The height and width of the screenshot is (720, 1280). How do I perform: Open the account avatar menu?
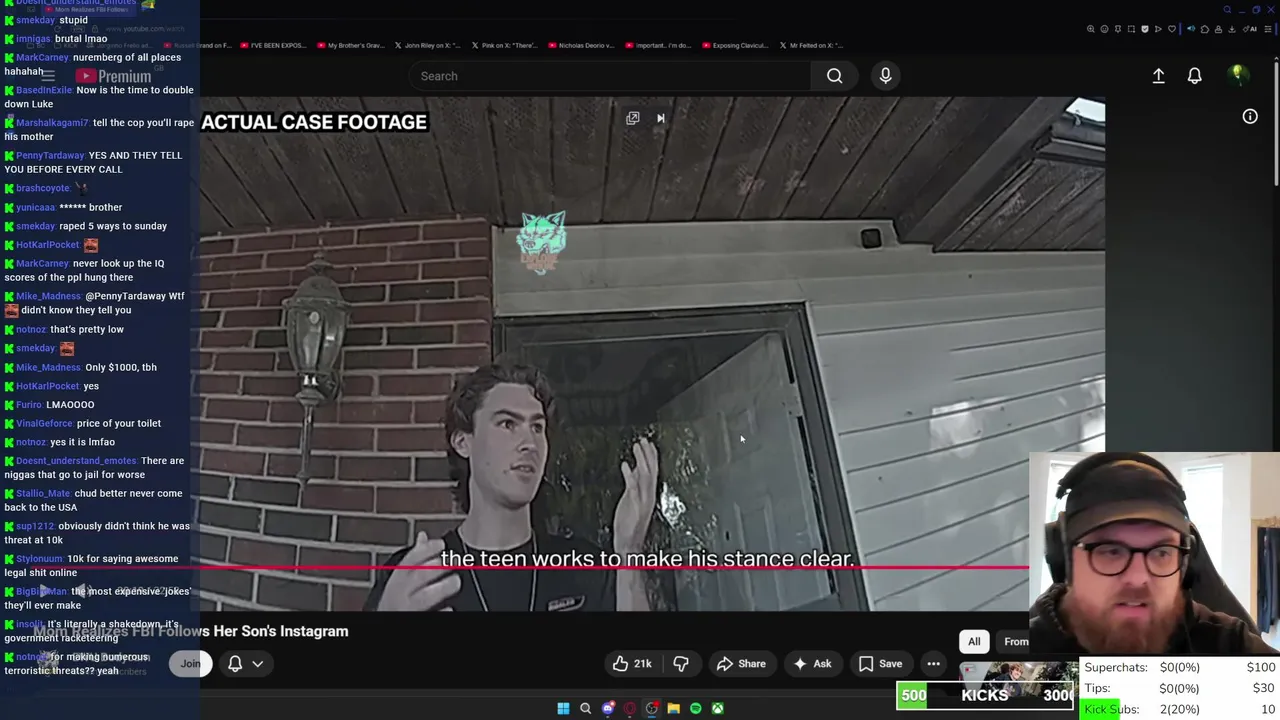(1238, 76)
